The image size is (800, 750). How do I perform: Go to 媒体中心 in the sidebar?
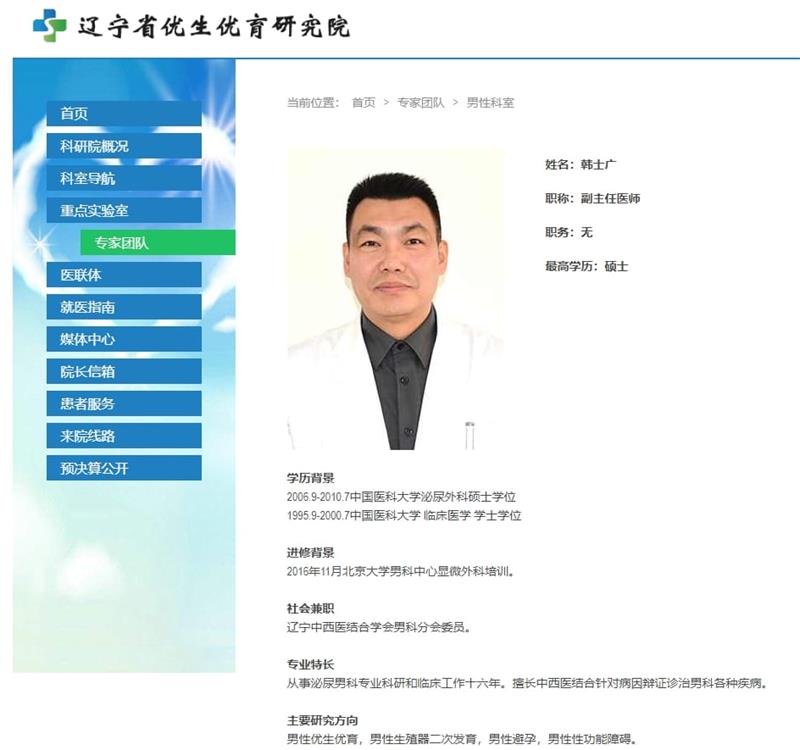point(124,339)
